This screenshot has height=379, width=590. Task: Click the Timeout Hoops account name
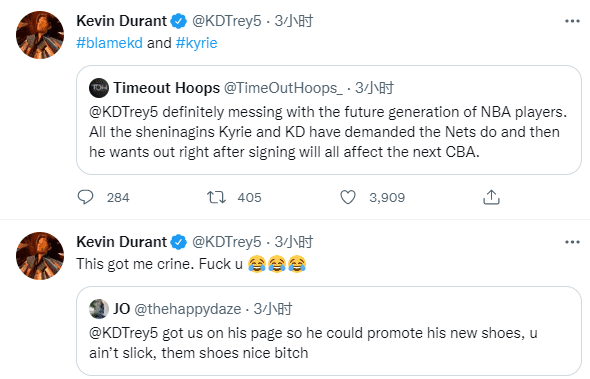167,88
